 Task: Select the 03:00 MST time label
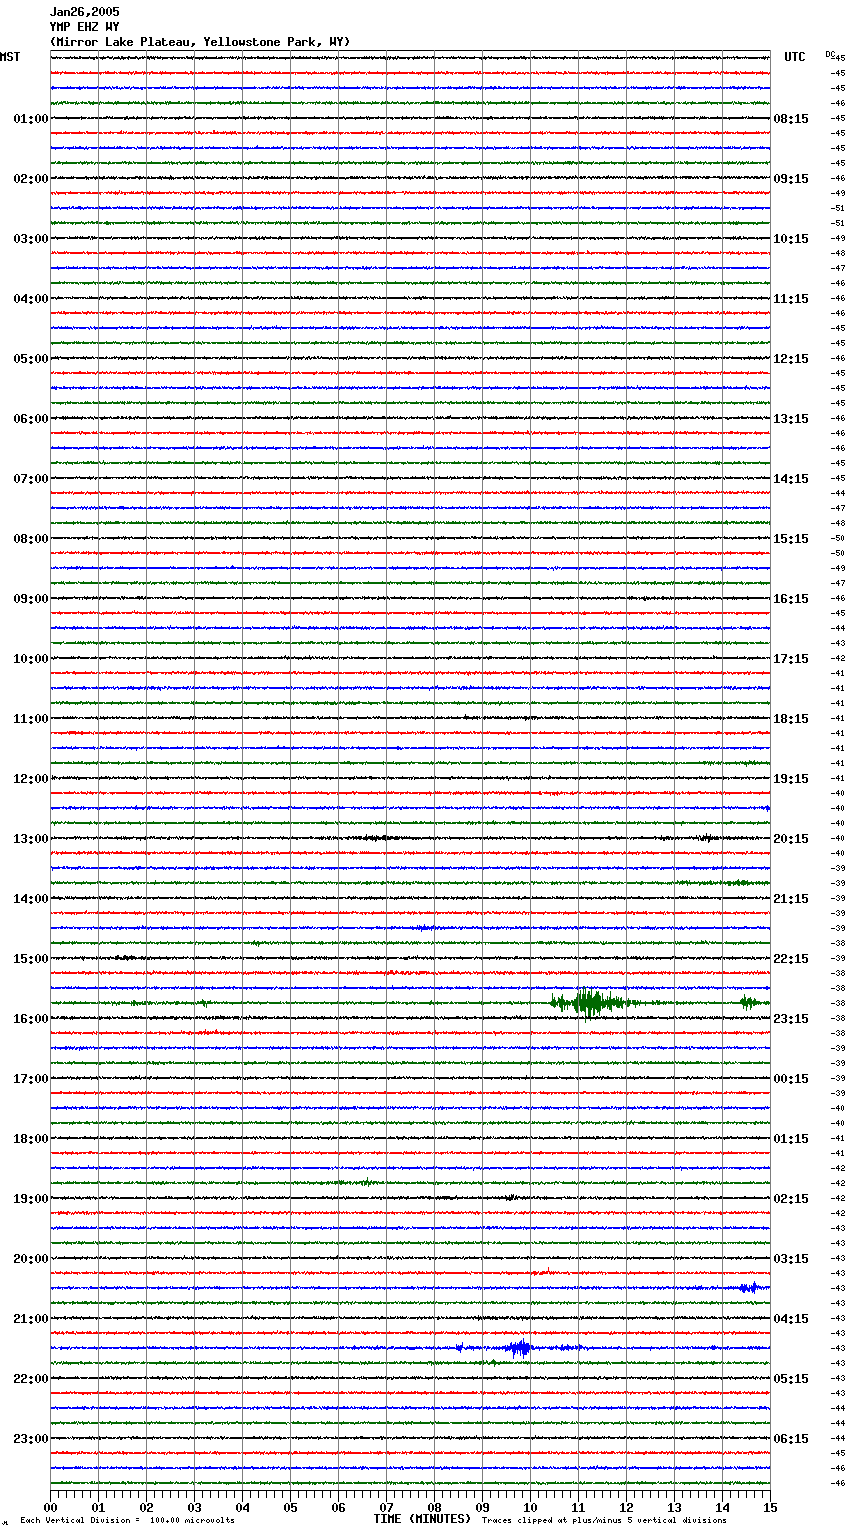[31, 239]
